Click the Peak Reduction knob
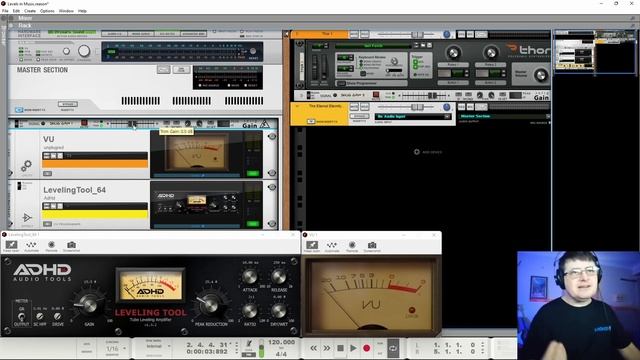Image resolution: width=640 pixels, height=360 pixels. point(210,304)
